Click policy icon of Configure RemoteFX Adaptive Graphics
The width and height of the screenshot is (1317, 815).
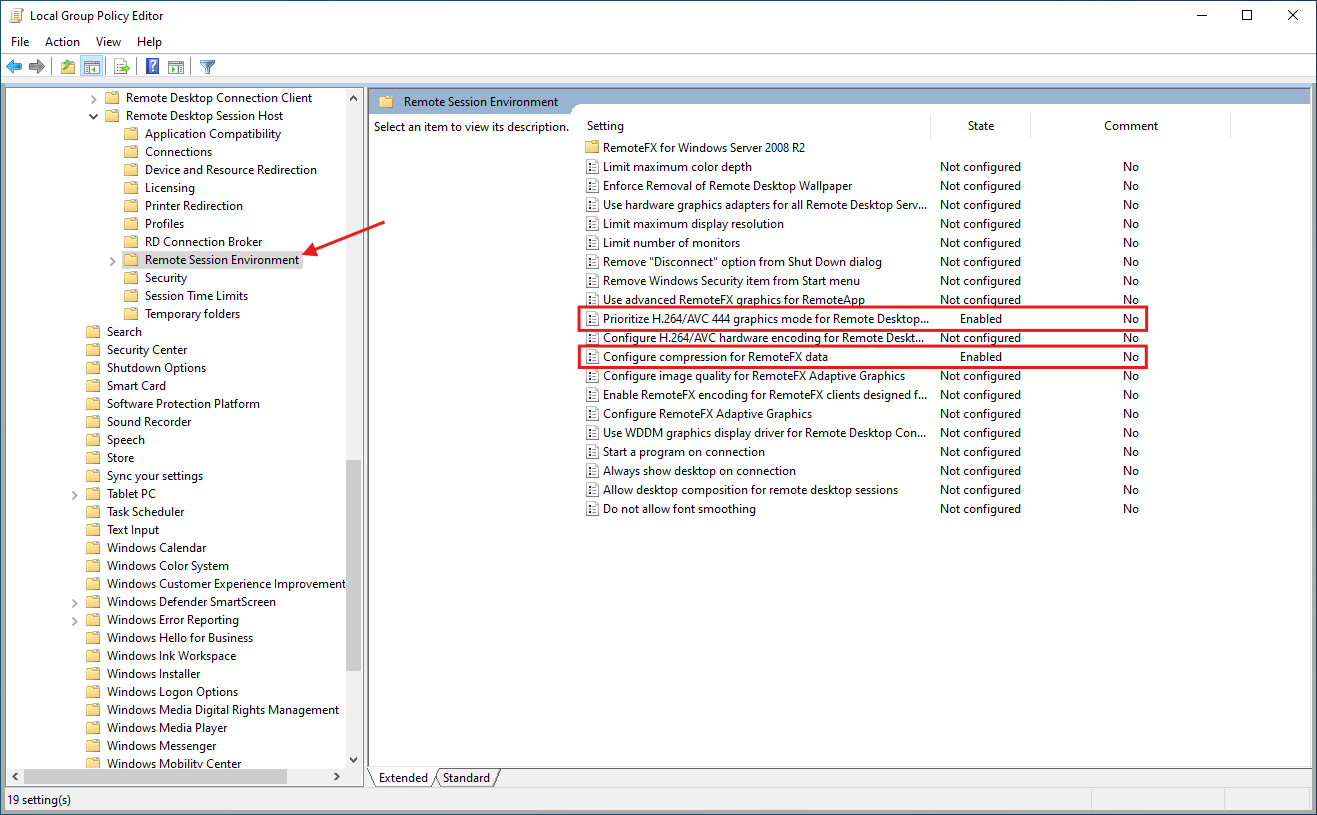click(x=592, y=414)
